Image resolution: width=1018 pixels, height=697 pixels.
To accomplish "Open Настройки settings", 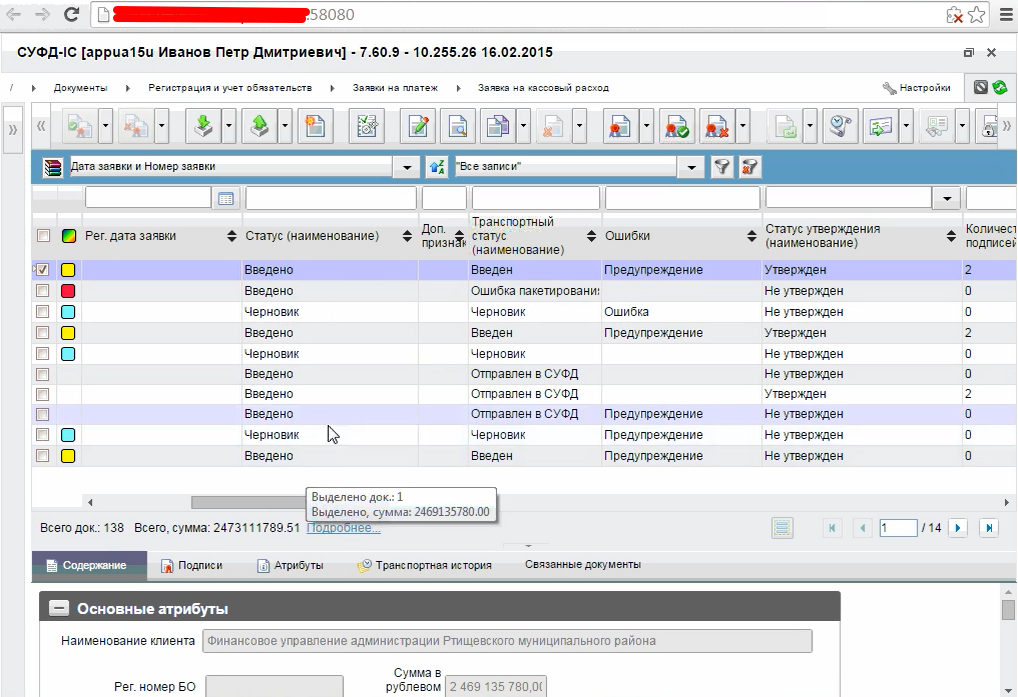I will [x=917, y=88].
